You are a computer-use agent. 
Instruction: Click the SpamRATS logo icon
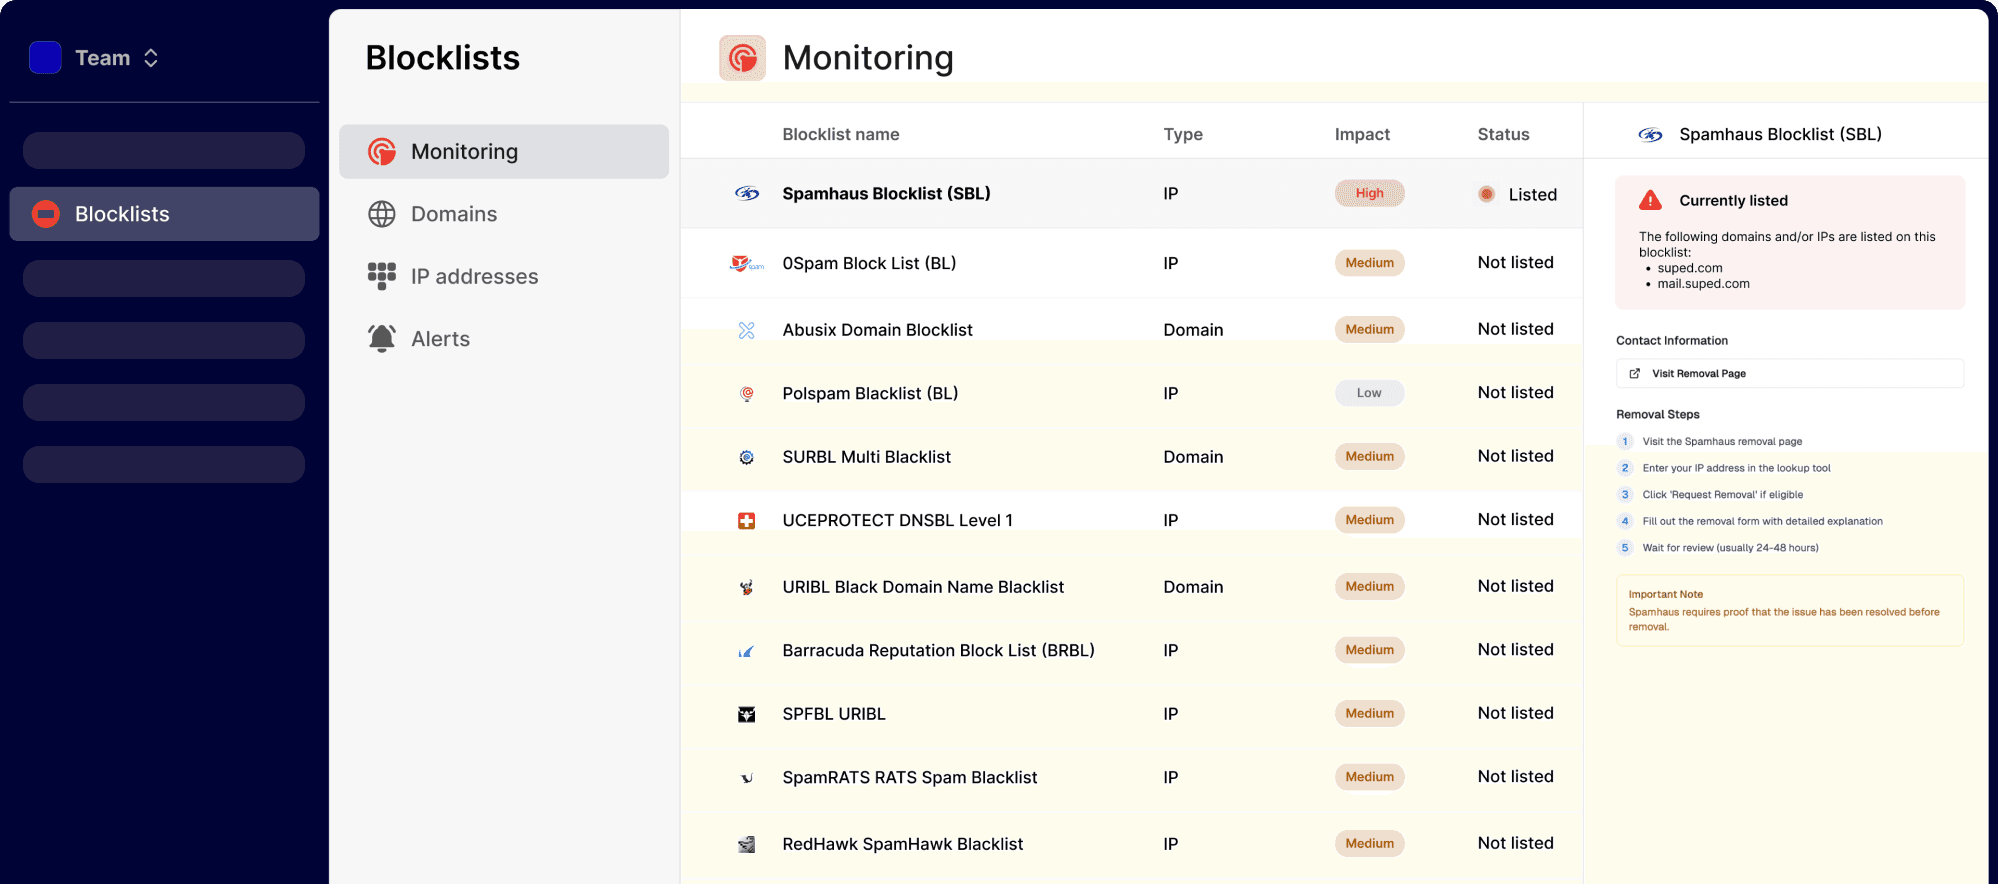click(747, 778)
